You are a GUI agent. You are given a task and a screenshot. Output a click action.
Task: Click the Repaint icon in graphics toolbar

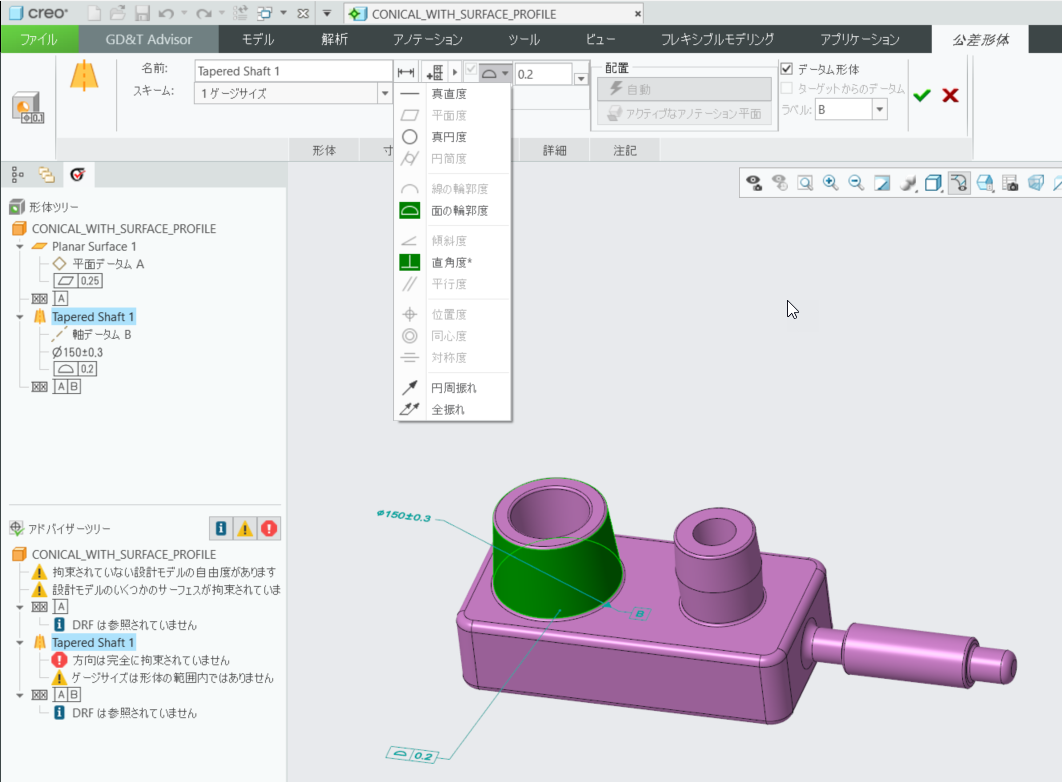pyautogui.click(x=882, y=183)
